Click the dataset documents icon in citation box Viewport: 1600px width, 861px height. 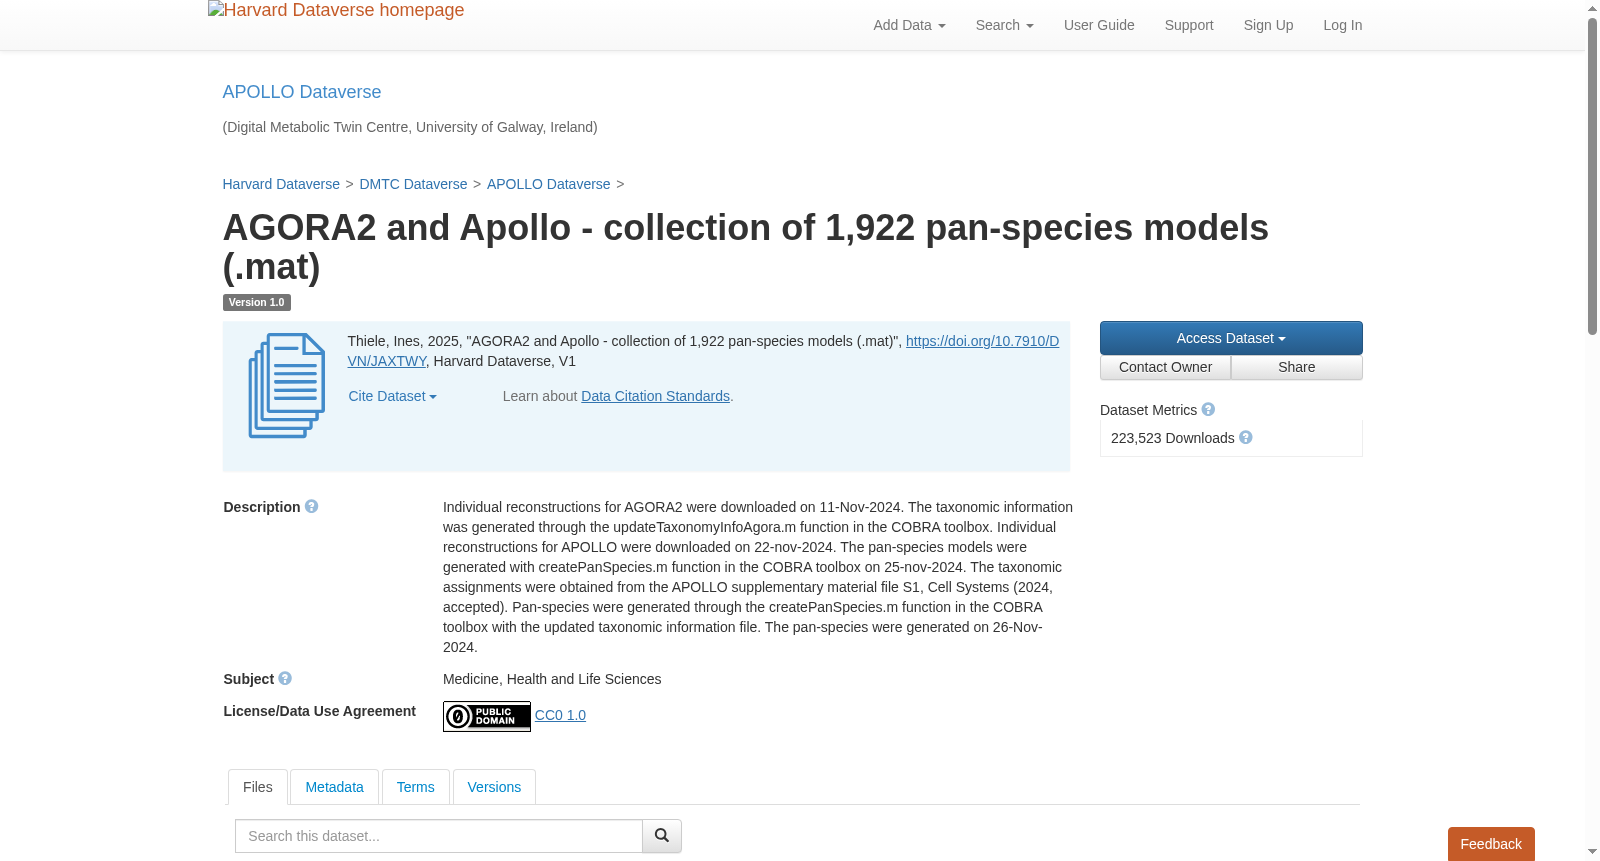click(287, 386)
